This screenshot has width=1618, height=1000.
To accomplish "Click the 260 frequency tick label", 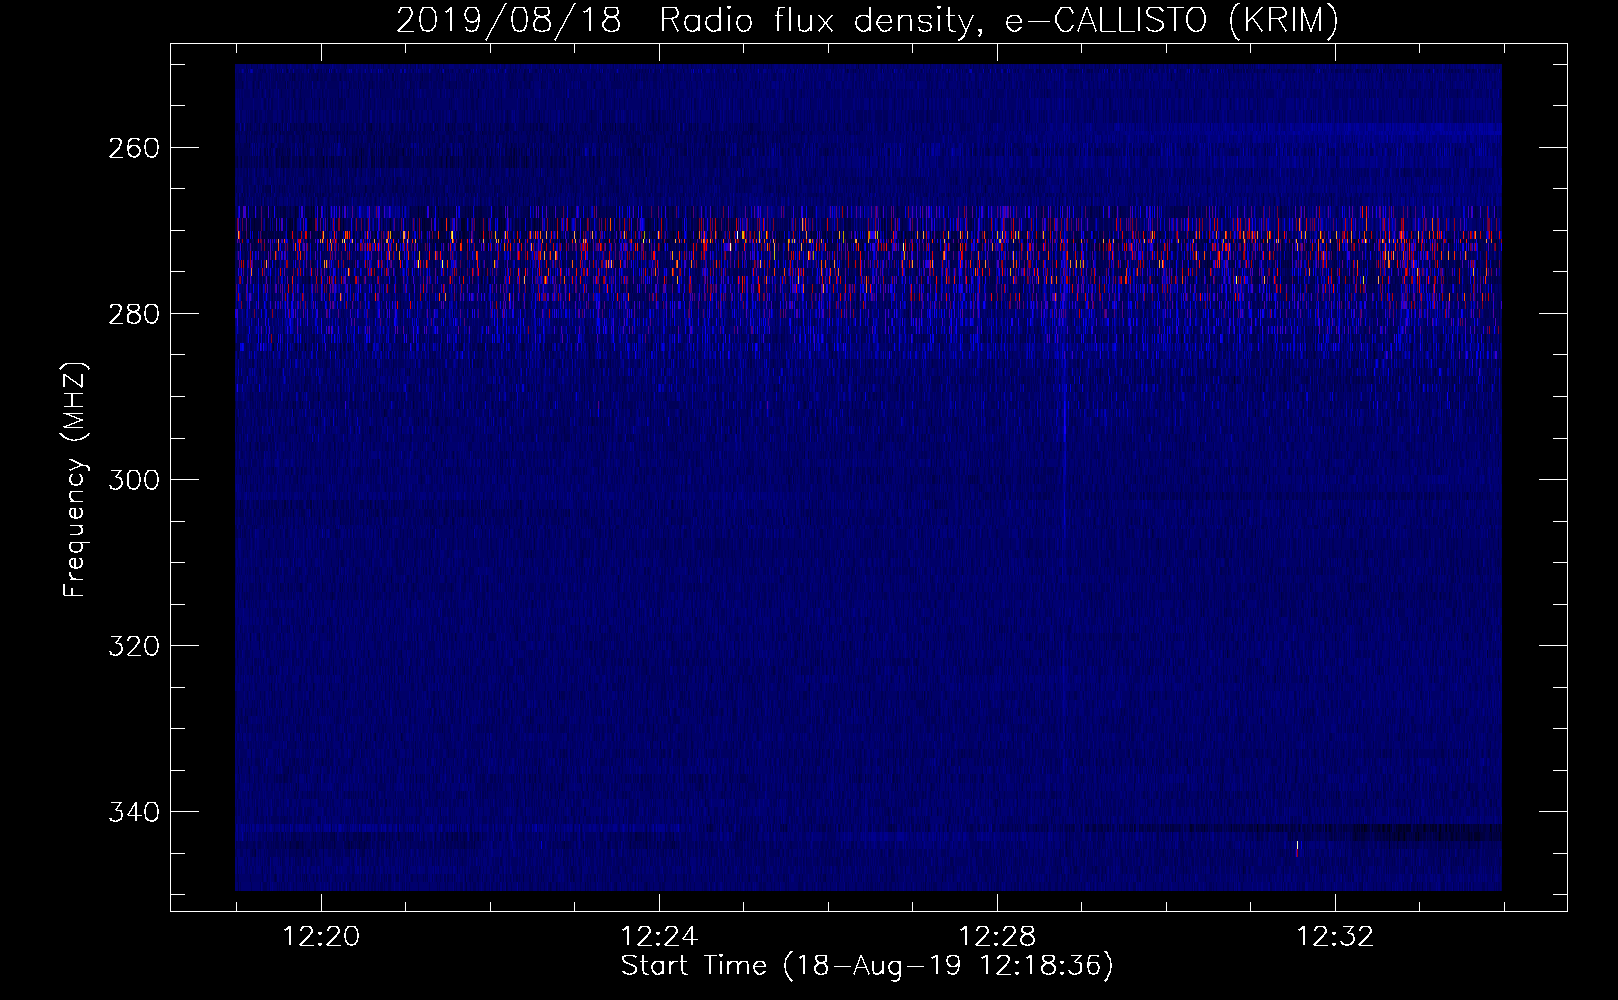I will 133,148.
